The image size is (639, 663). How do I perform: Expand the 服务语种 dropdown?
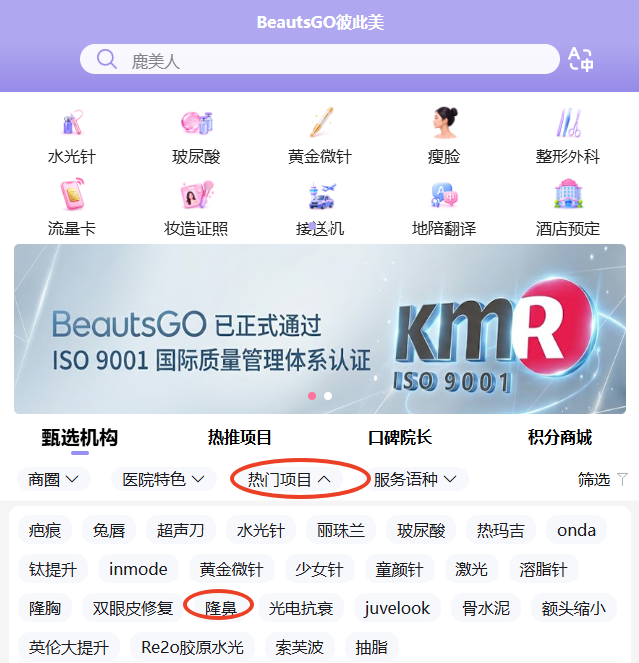pos(415,479)
